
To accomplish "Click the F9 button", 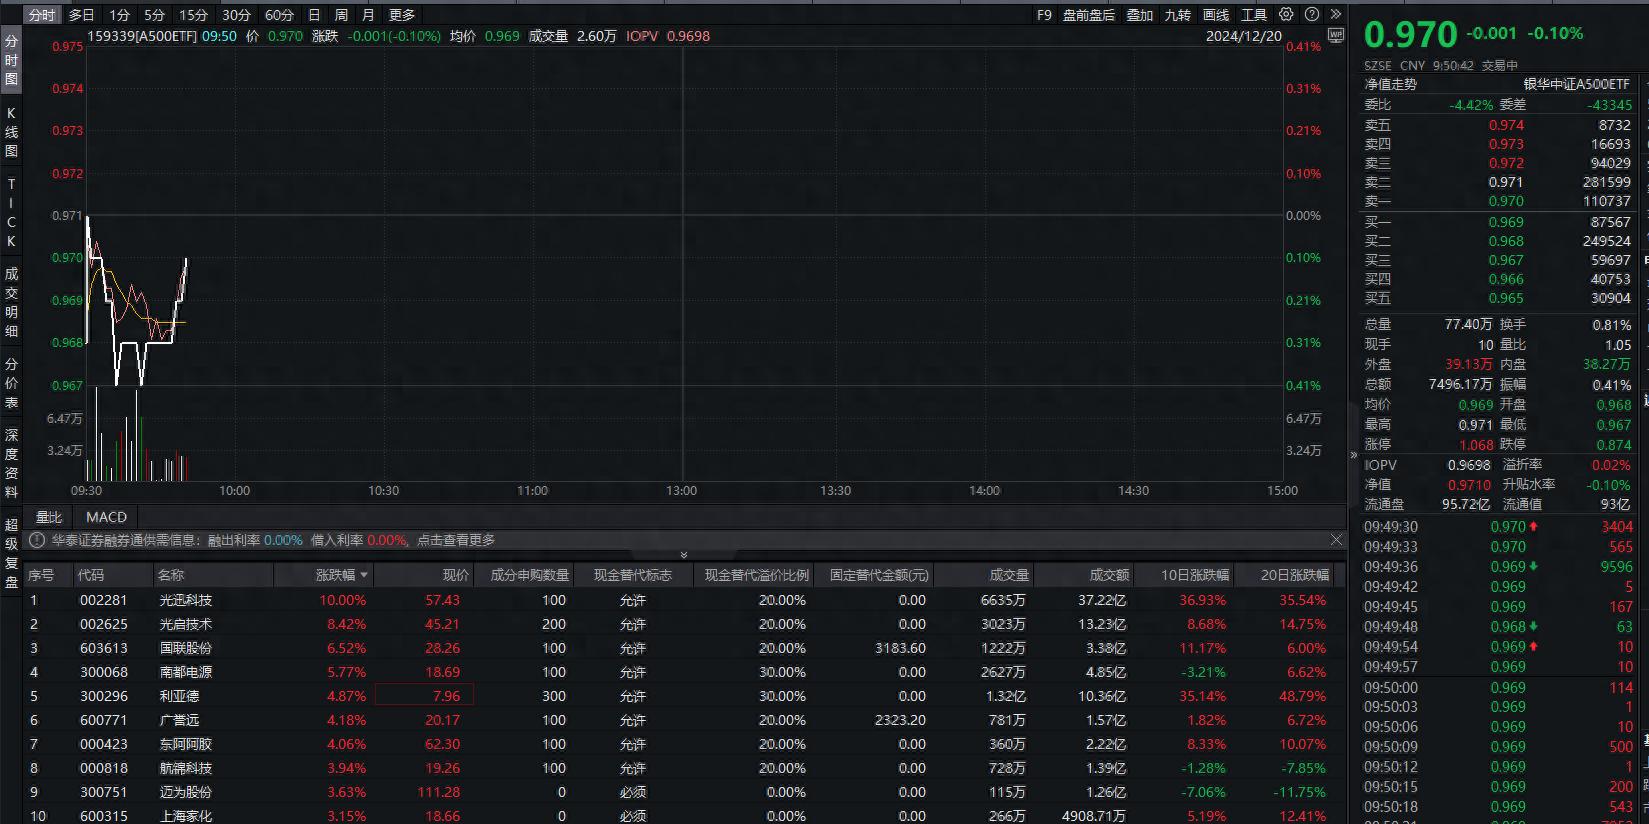I will (1044, 15).
